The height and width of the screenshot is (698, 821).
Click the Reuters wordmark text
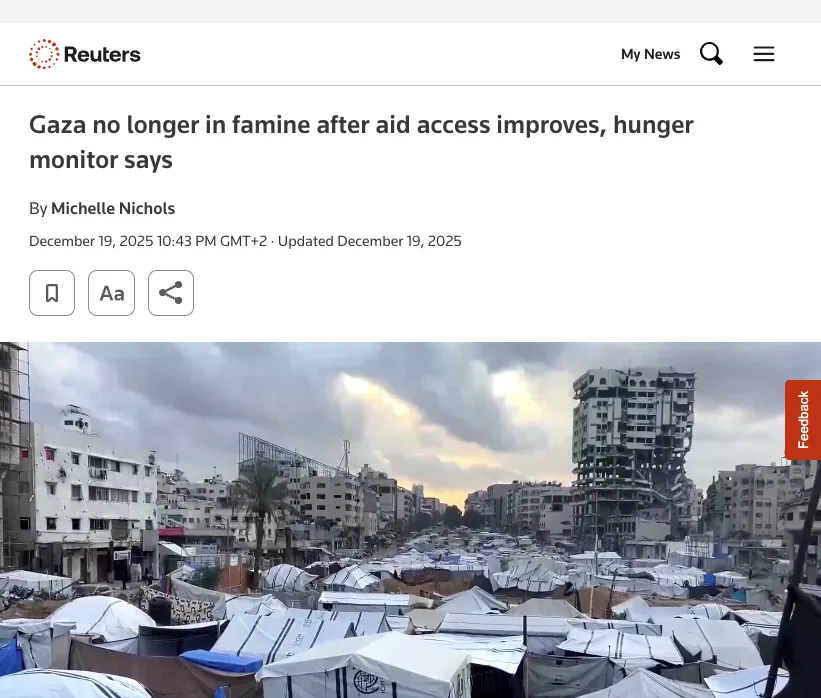point(102,54)
